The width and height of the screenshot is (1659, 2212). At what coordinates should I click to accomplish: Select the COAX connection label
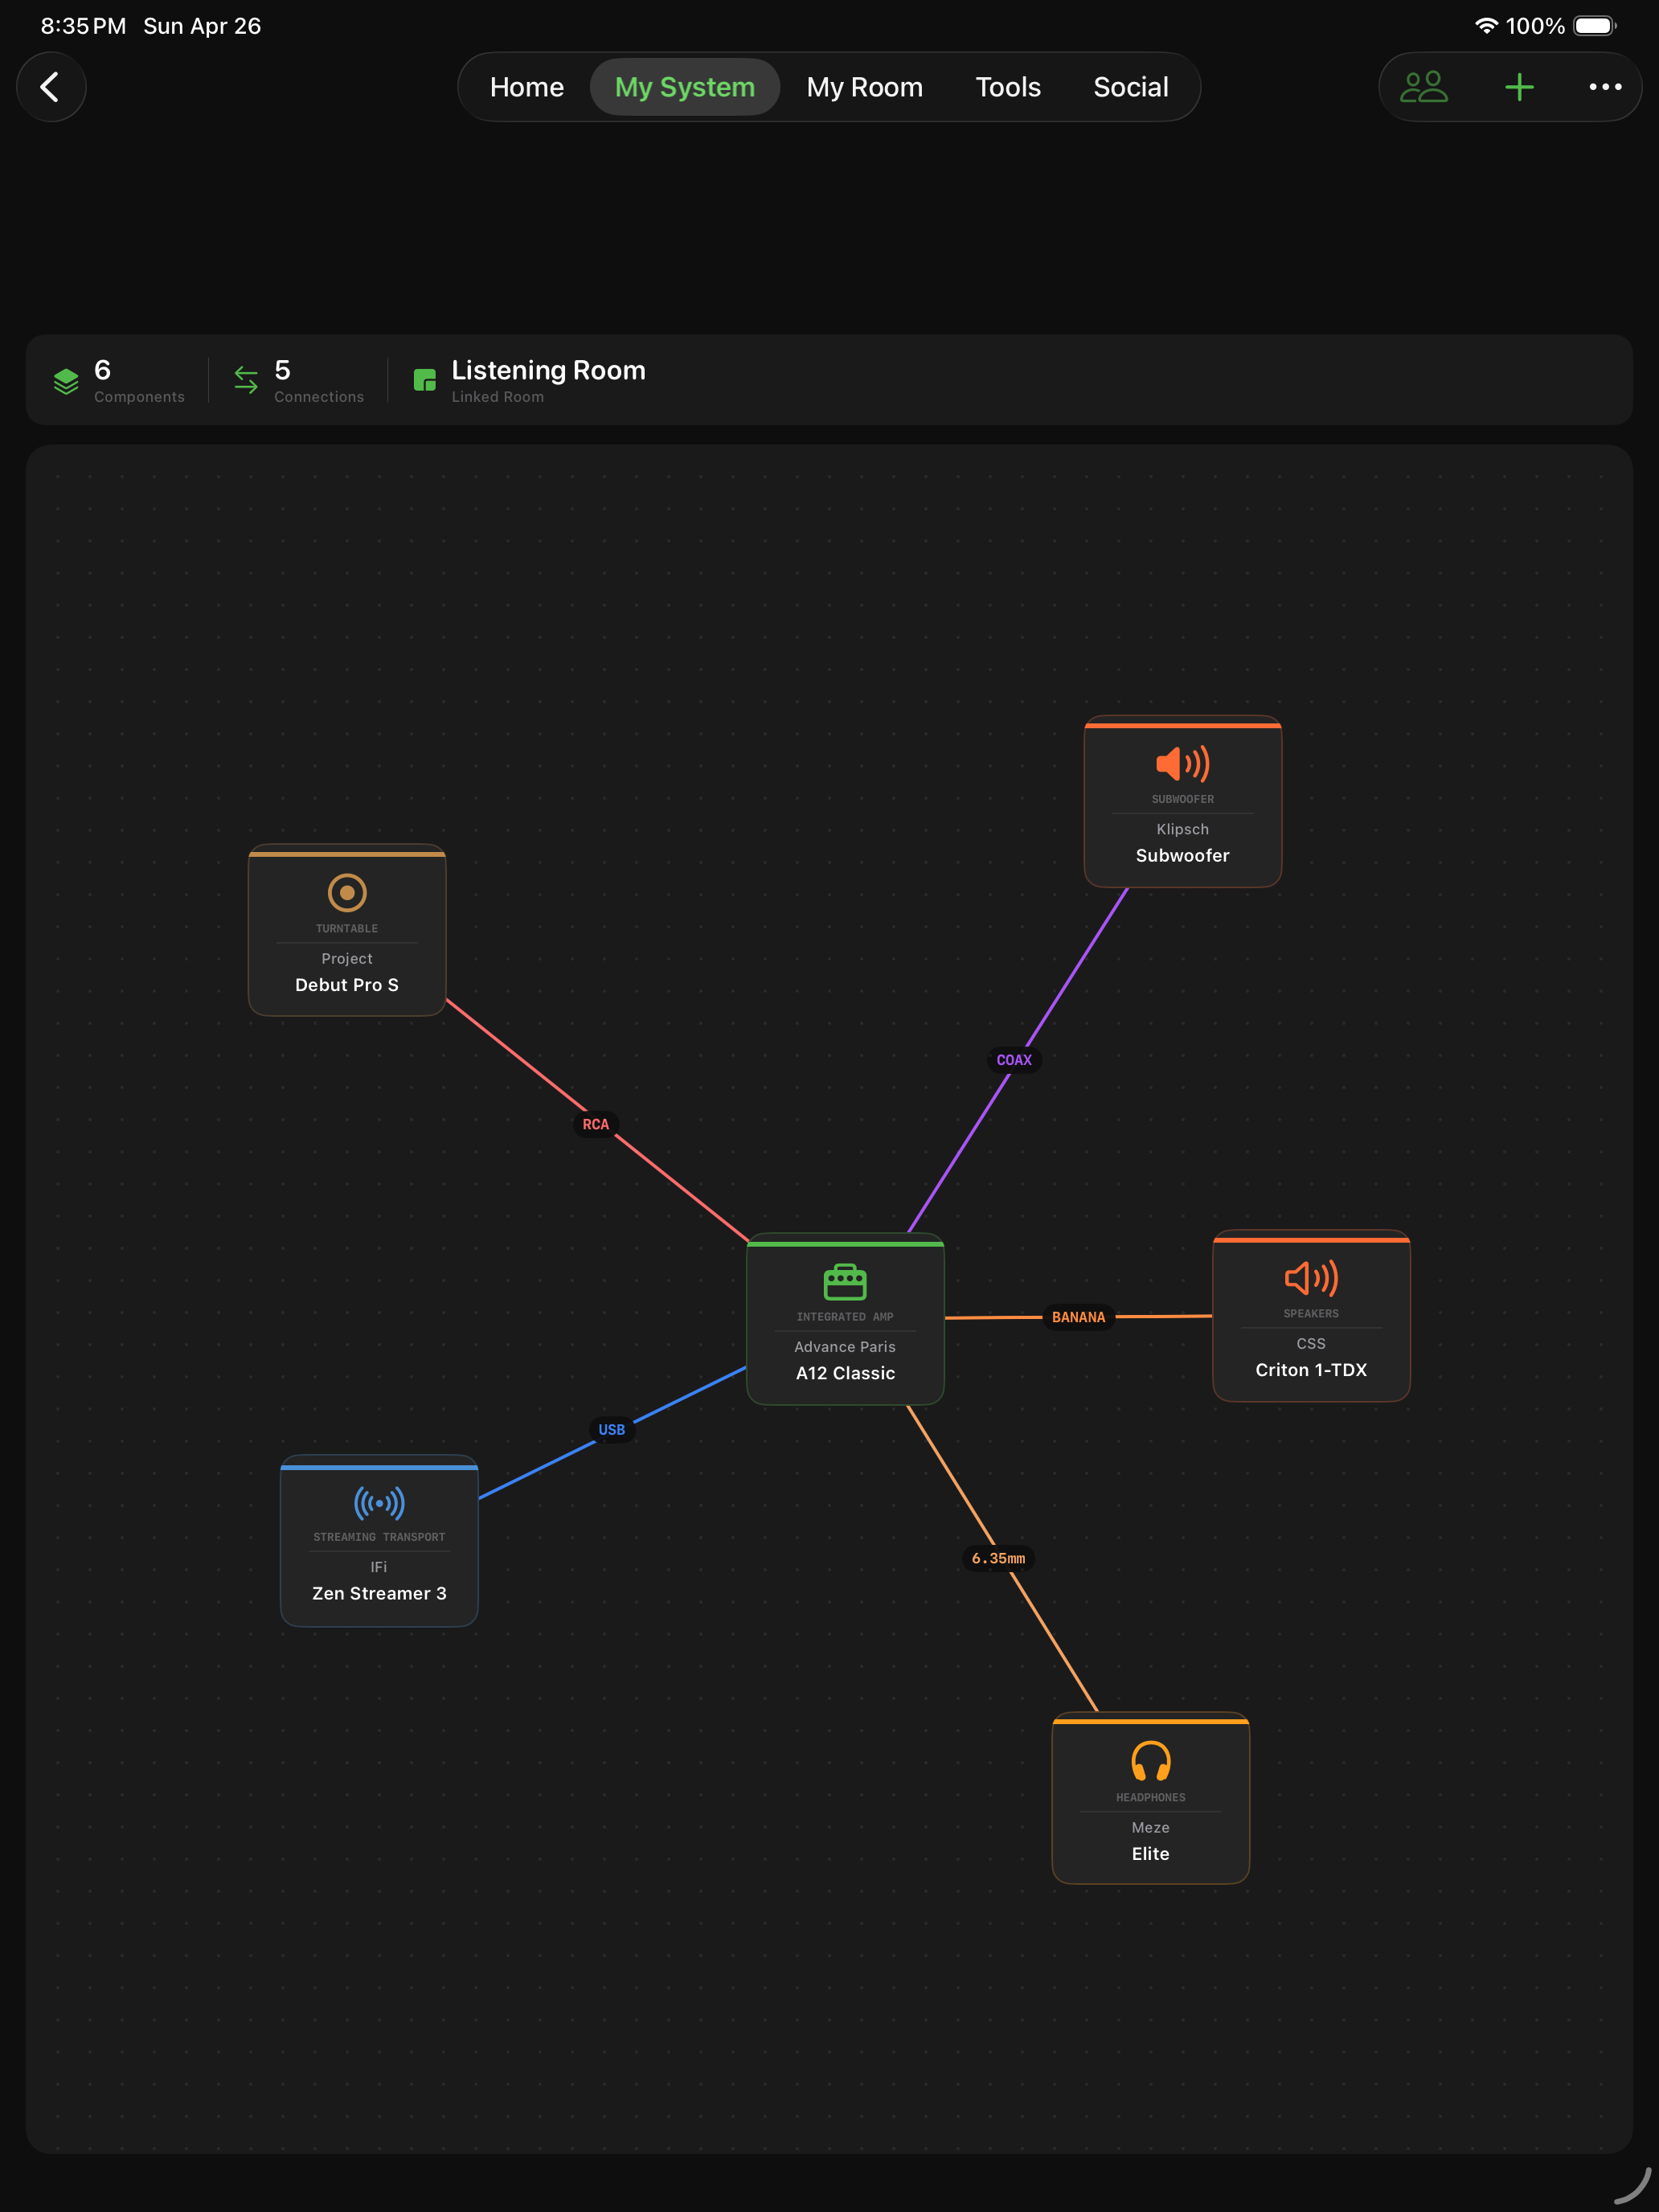coord(1014,1060)
